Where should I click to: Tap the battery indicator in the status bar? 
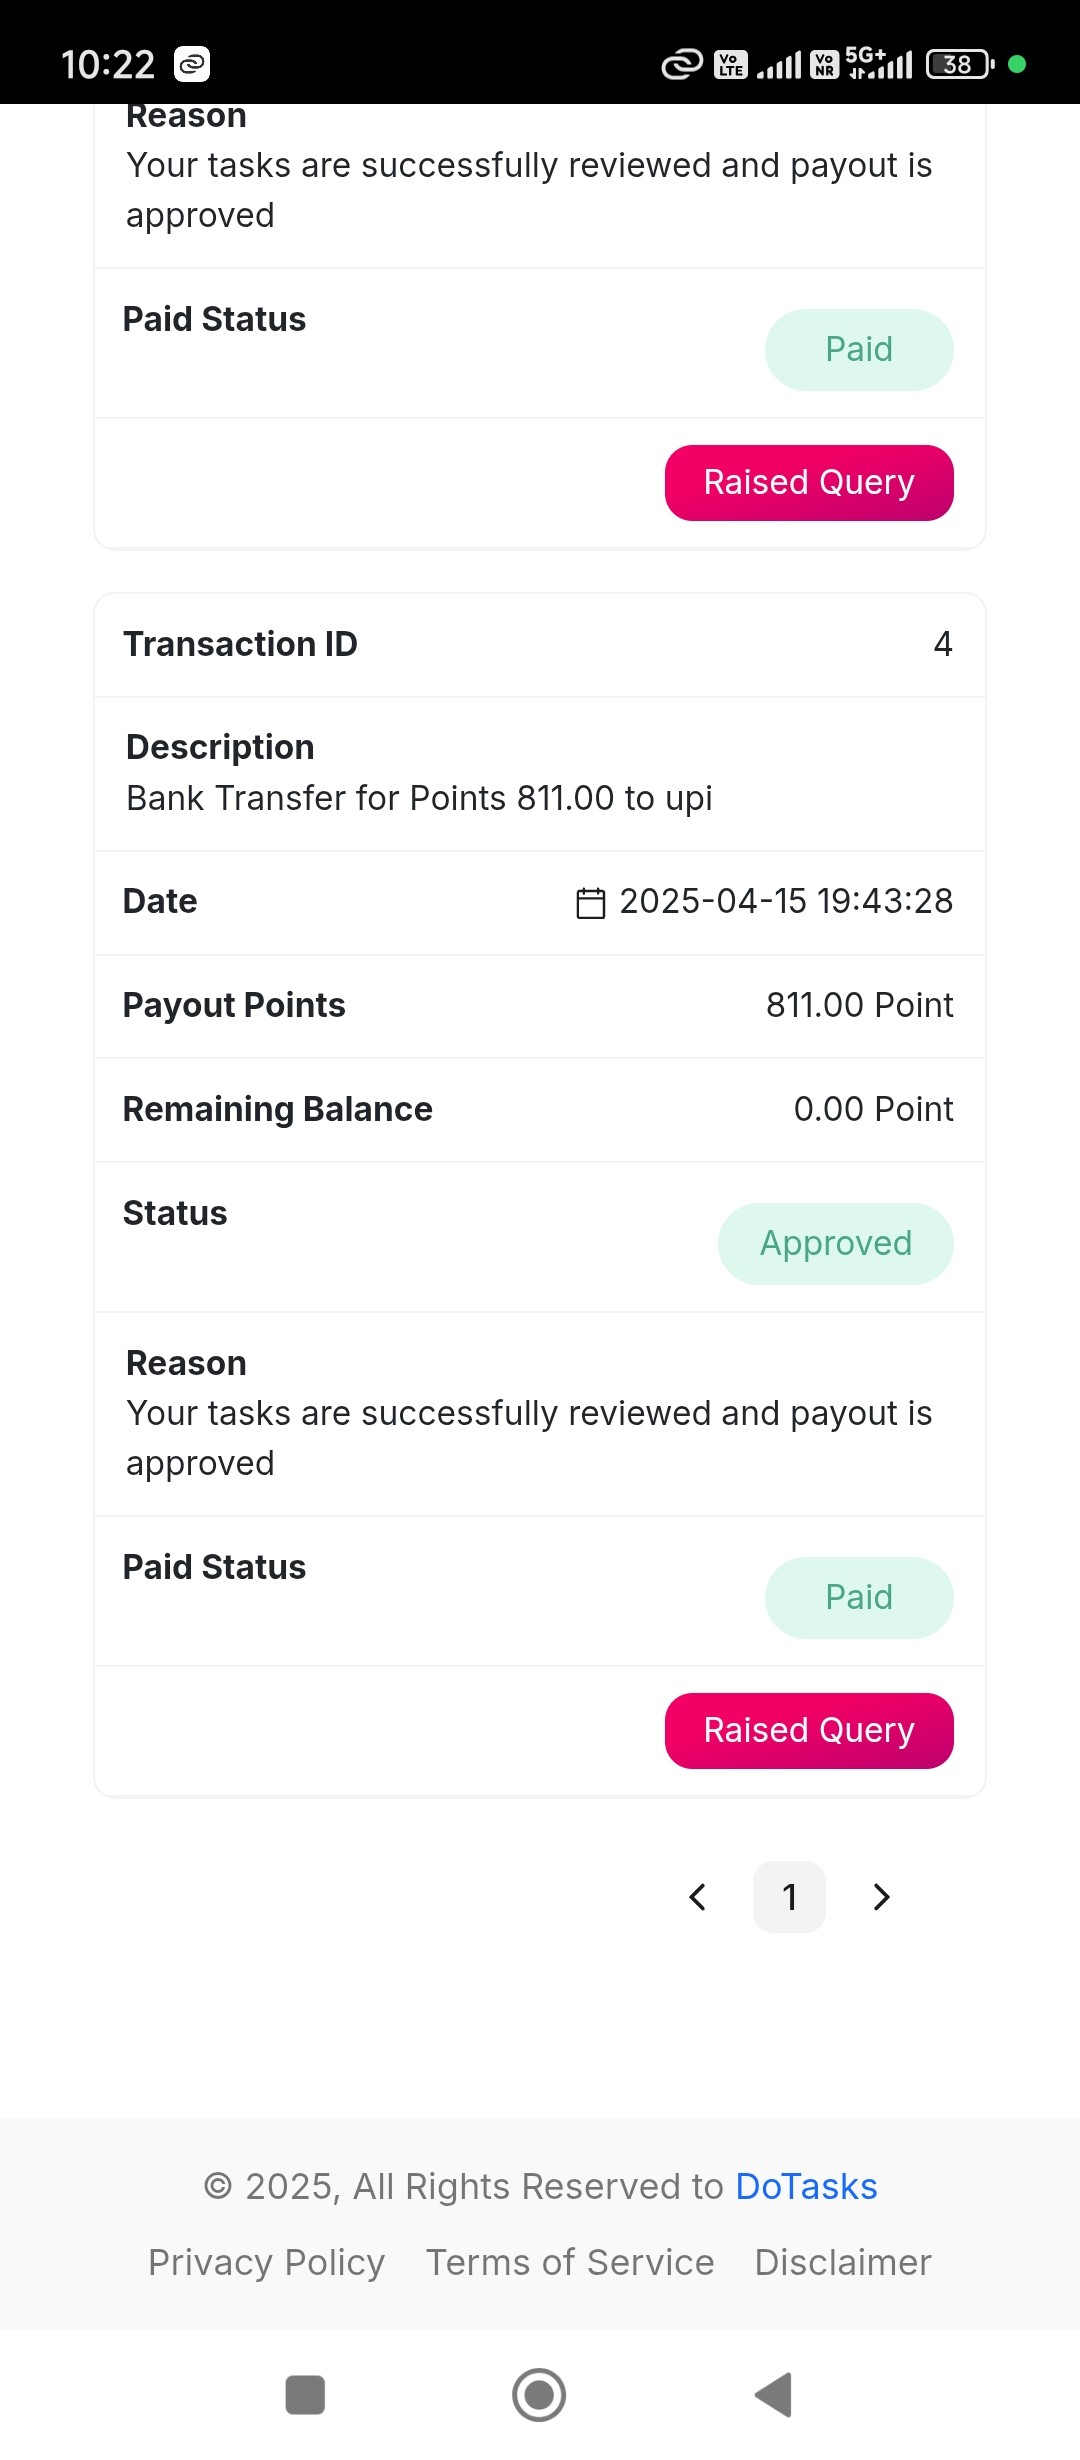click(x=960, y=64)
